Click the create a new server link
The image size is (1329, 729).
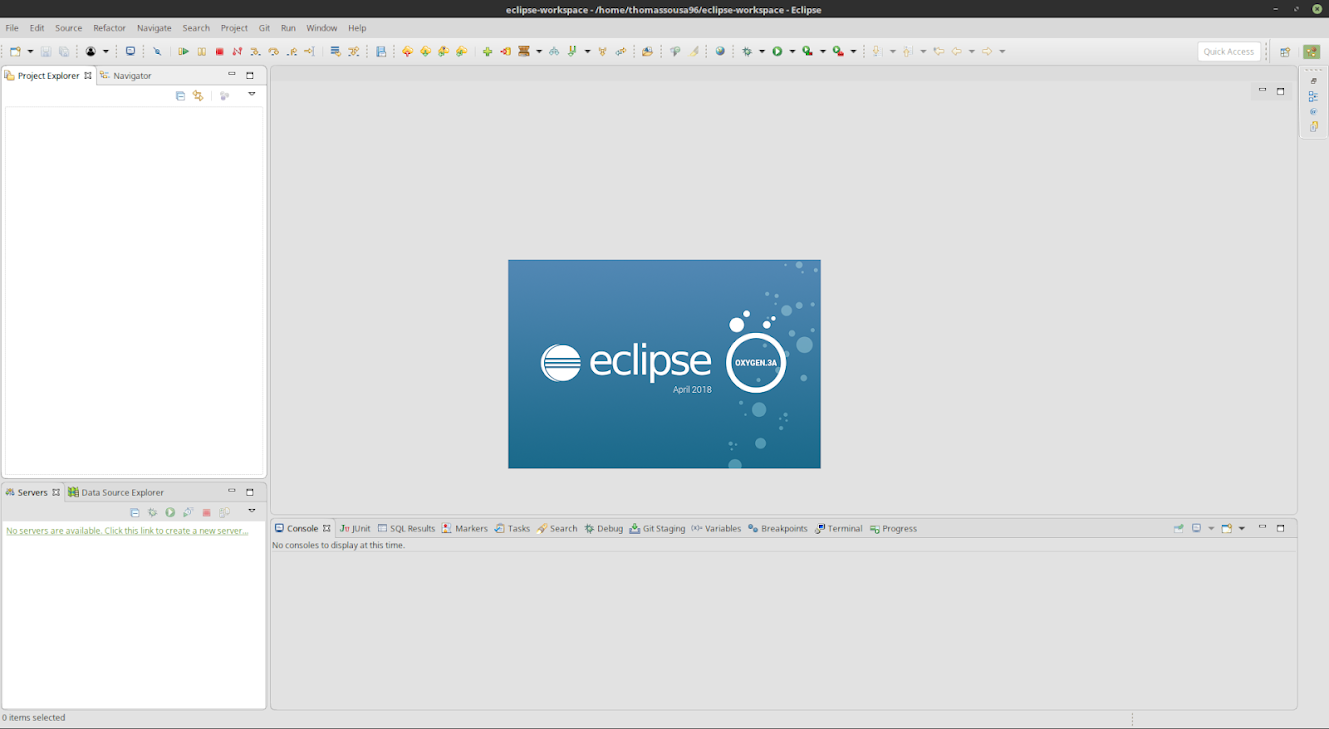[x=127, y=531]
